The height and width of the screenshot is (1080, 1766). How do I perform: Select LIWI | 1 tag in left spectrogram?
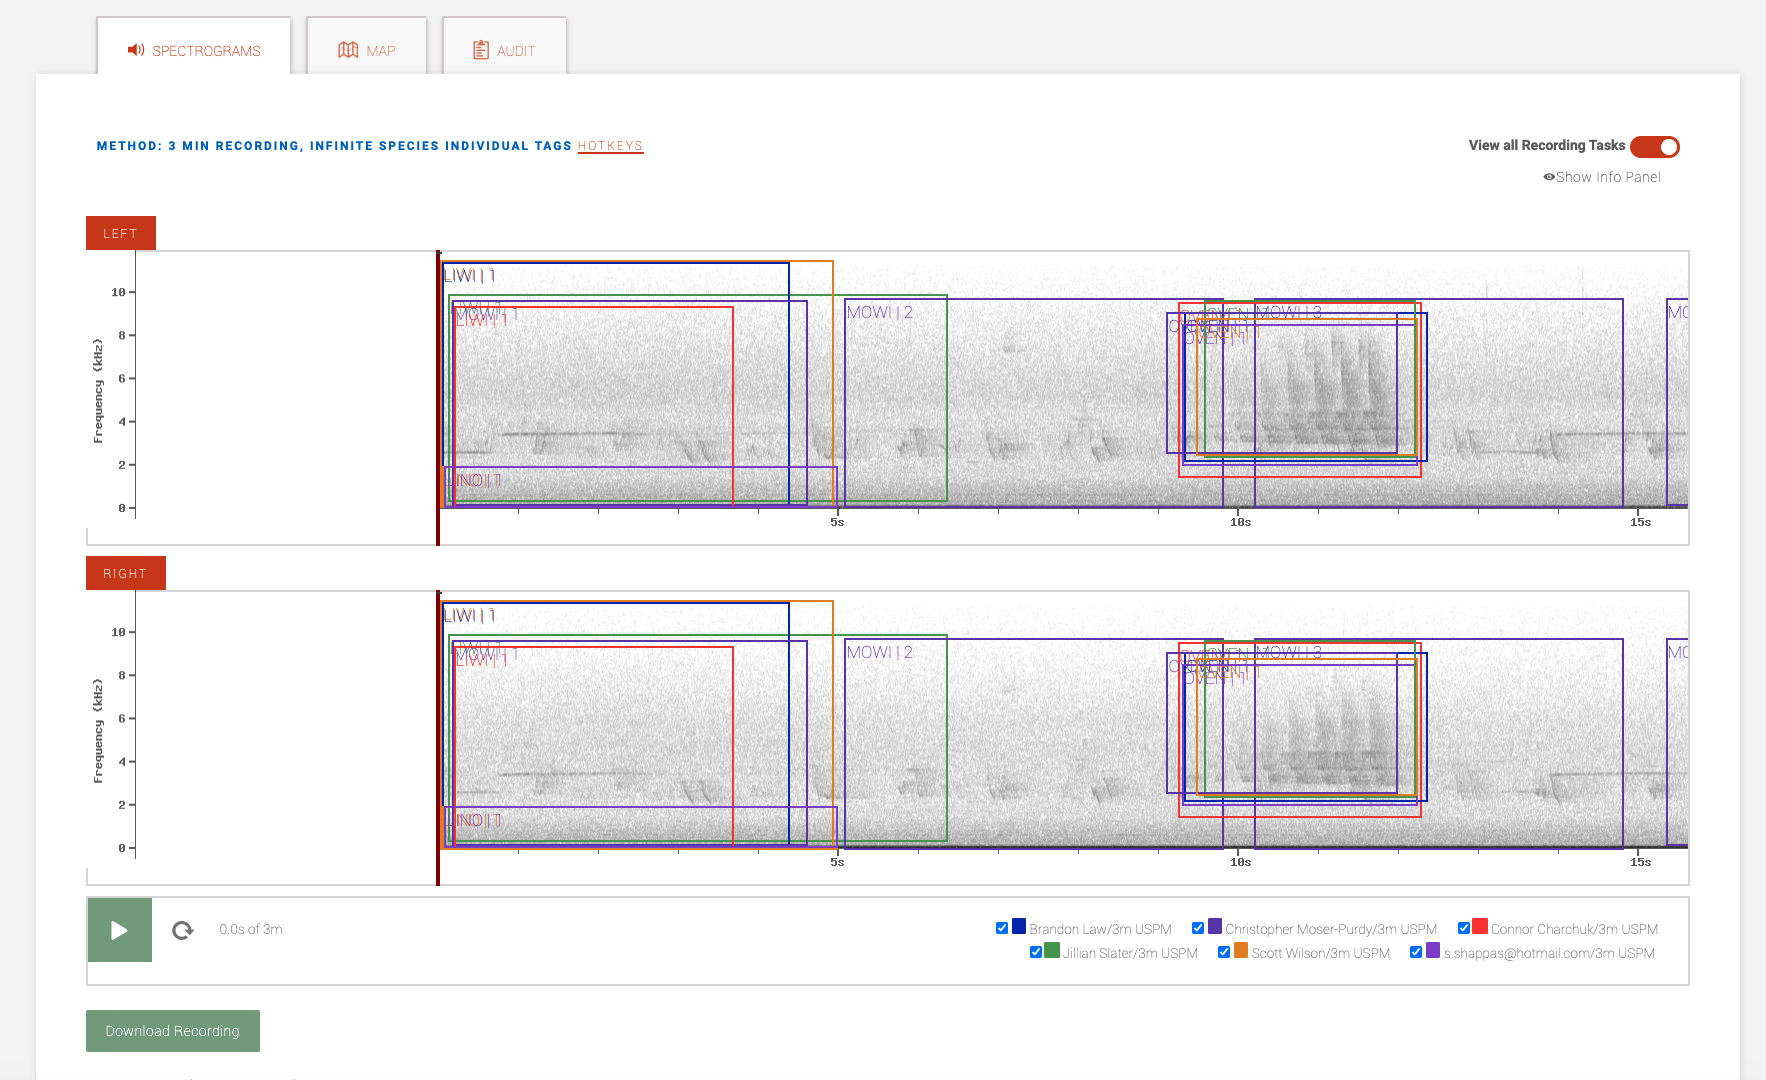(x=470, y=275)
